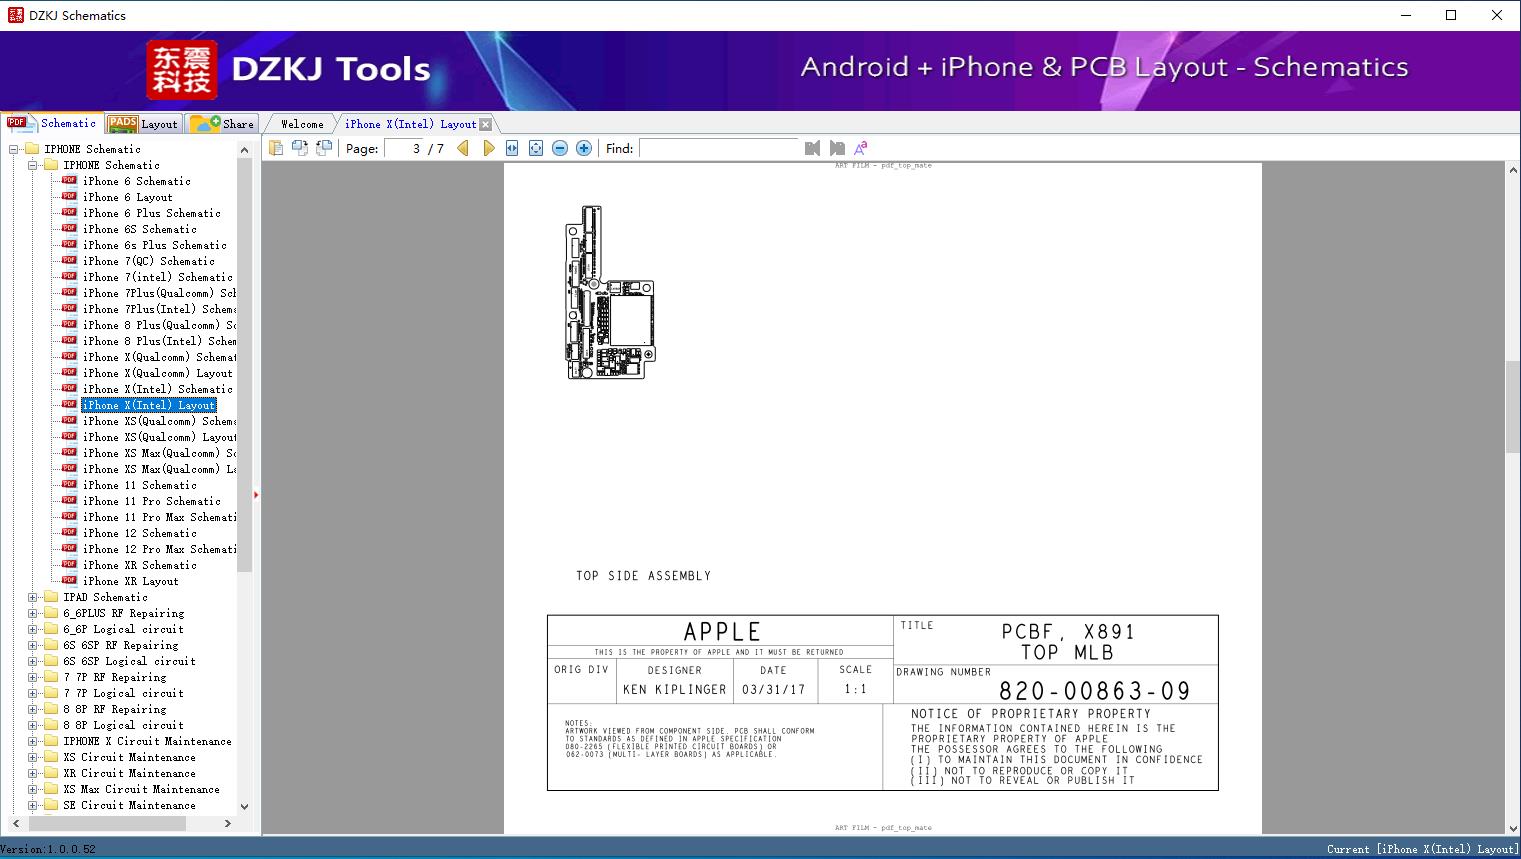This screenshot has width=1521, height=859.
Task: Open the Share panel
Action: 223,123
